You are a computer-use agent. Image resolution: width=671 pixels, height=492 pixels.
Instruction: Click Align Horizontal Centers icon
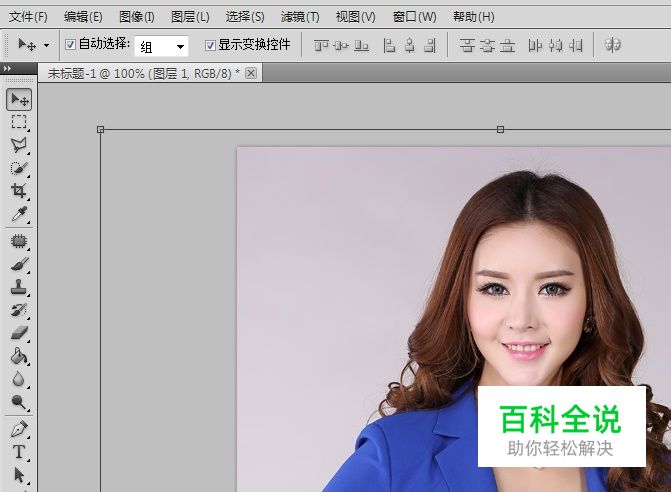(410, 45)
